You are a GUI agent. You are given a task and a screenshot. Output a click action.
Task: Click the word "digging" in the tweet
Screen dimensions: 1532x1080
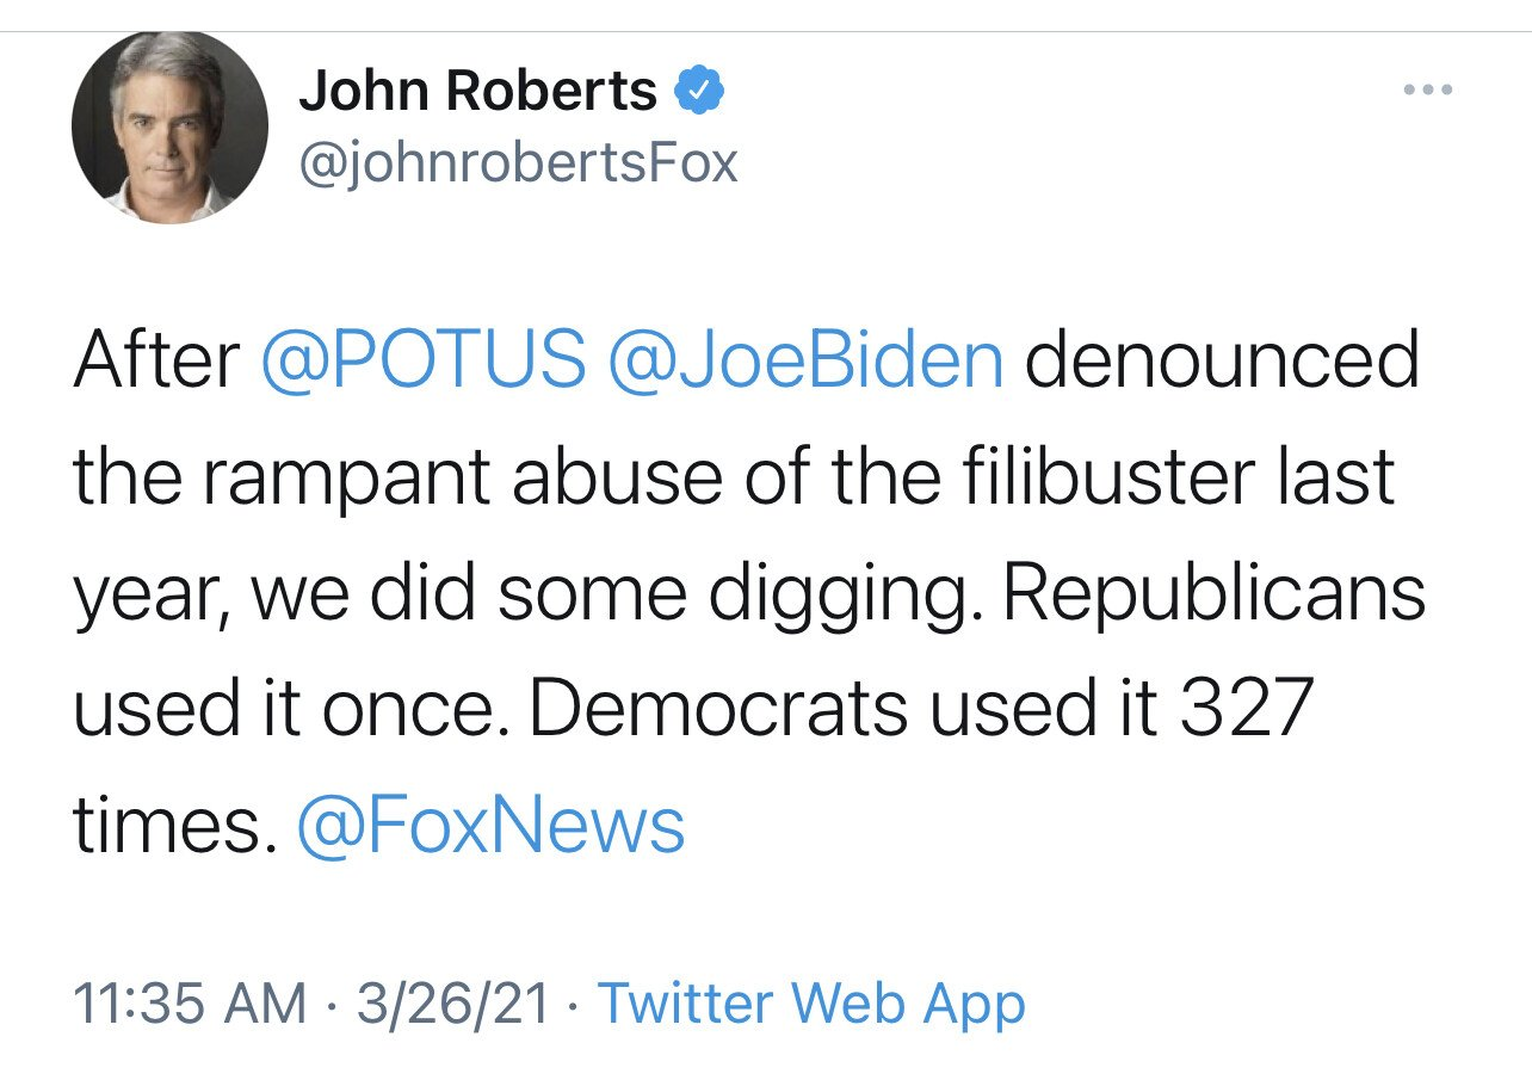838,592
